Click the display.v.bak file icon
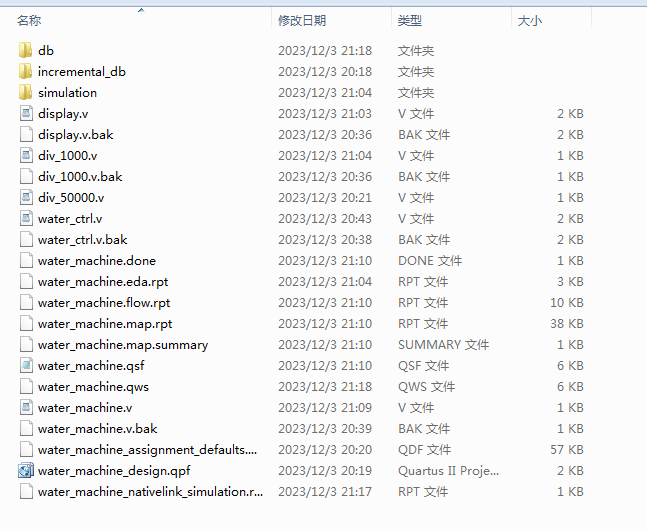Screen dimensions: 647x531 (x=26, y=135)
